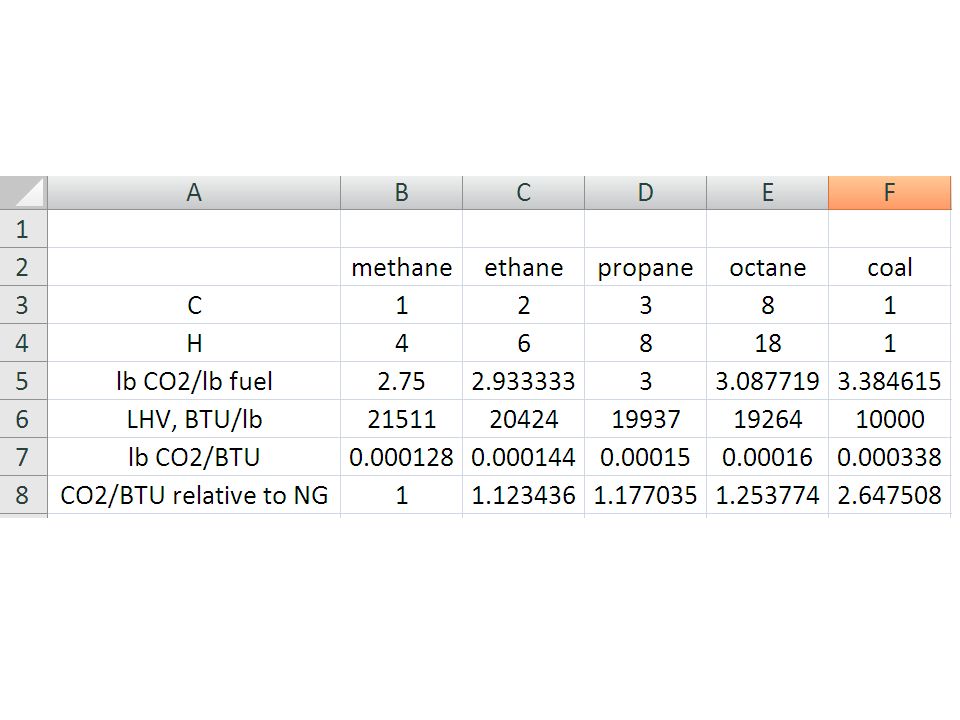The image size is (960, 720).
Task: Click the 'CO2/BTU relative to NG' cell
Action: [x=194, y=495]
